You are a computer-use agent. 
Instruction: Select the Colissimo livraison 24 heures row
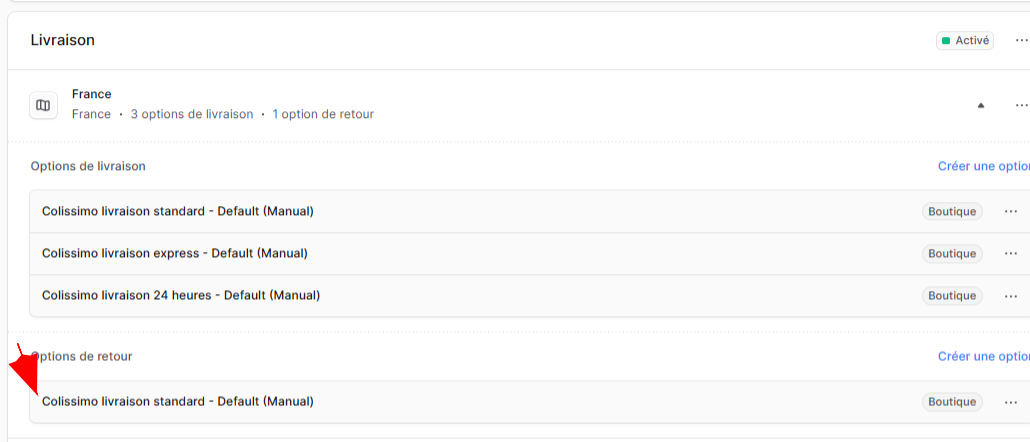point(529,296)
